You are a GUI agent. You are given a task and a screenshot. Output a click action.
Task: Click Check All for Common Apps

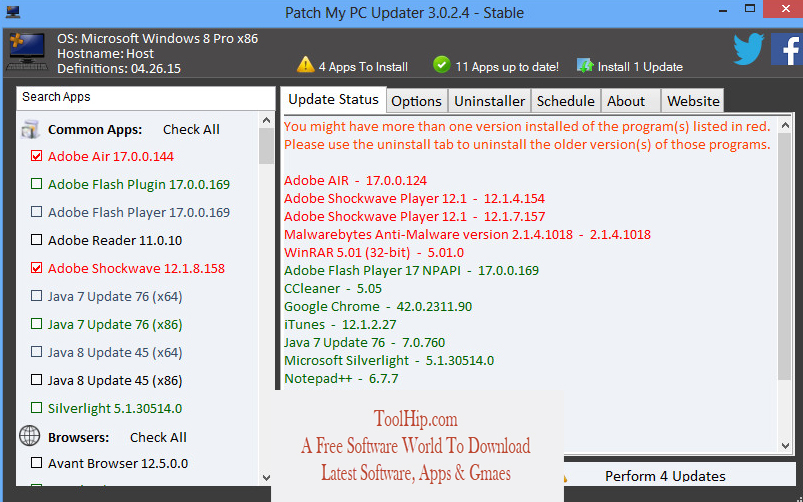tap(191, 130)
